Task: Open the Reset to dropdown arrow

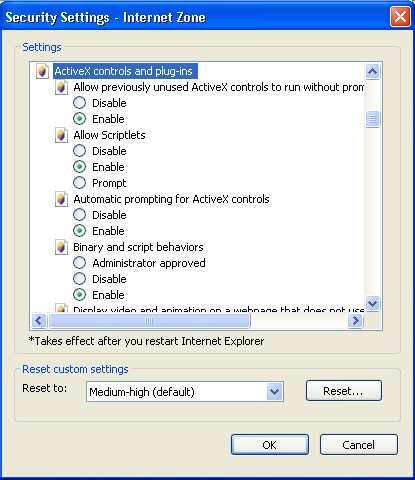Action: [x=274, y=391]
